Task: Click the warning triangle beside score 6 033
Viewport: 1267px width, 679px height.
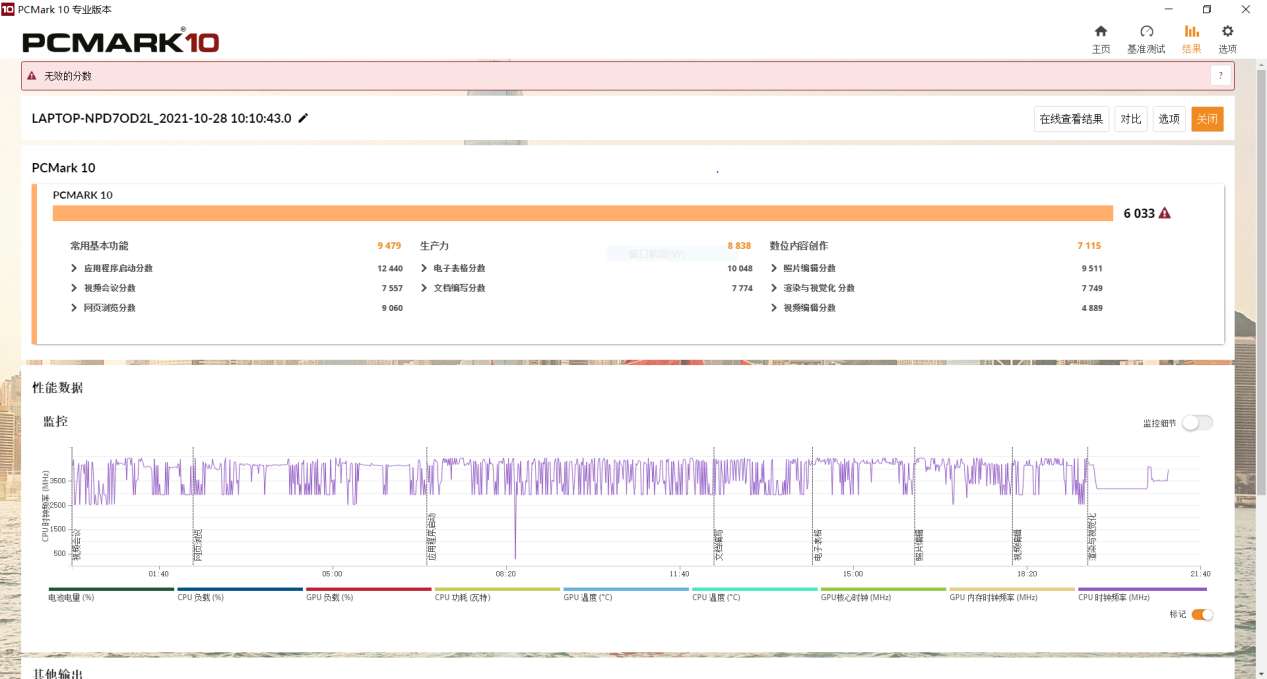Action: tap(1164, 213)
